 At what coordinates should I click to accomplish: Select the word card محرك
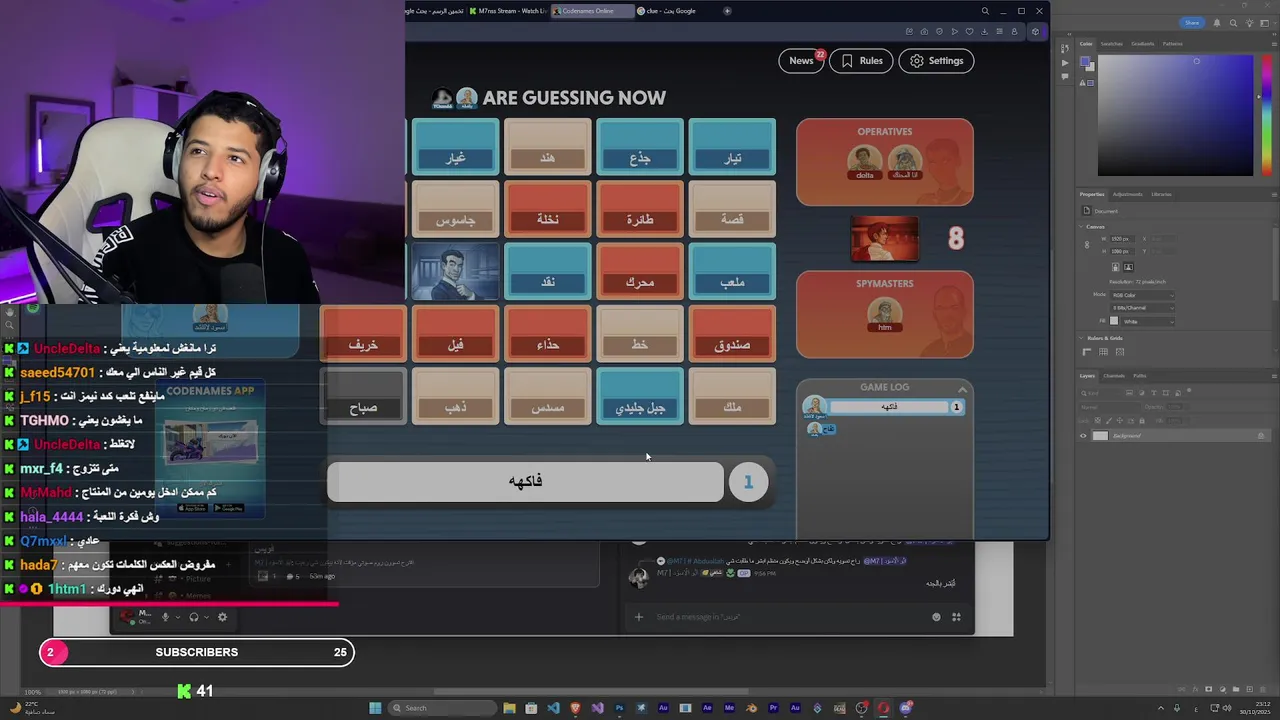tap(640, 272)
